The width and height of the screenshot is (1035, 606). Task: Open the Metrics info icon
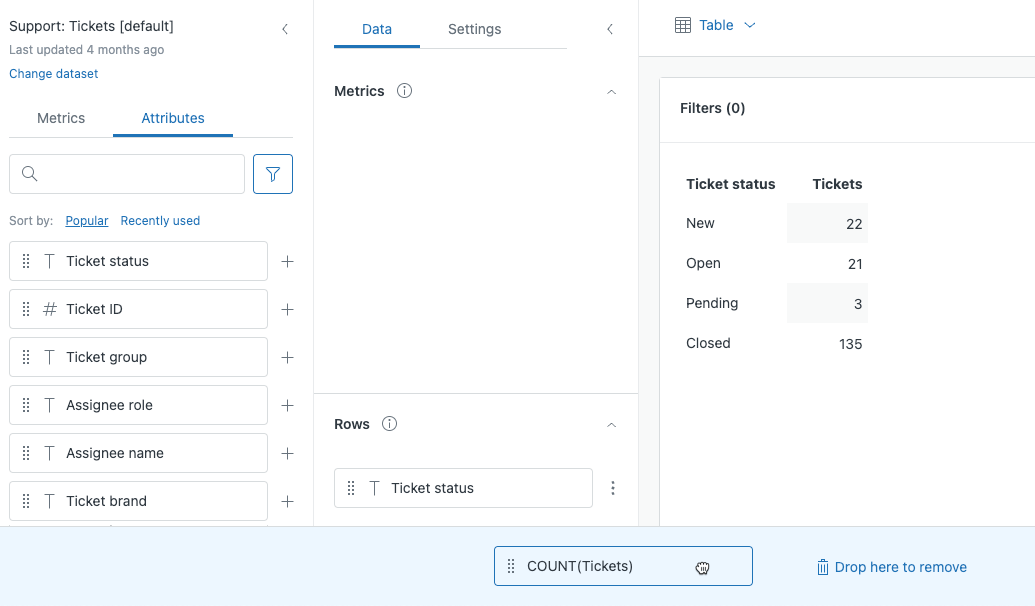404,91
